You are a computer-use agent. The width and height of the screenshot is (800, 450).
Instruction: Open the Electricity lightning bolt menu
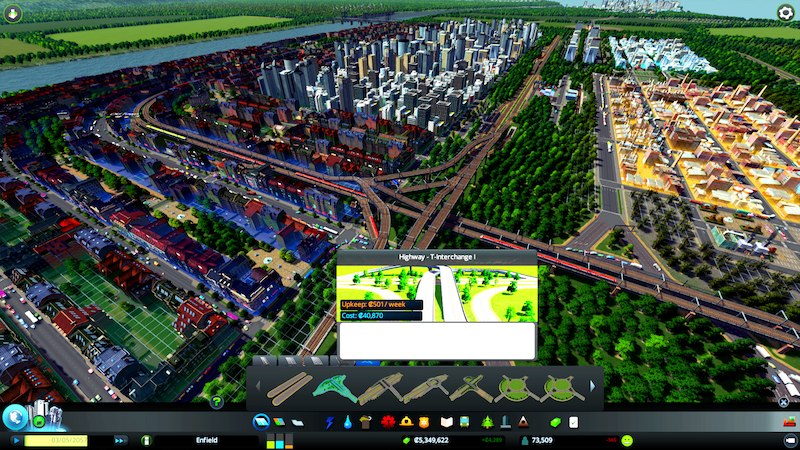pyautogui.click(x=330, y=422)
